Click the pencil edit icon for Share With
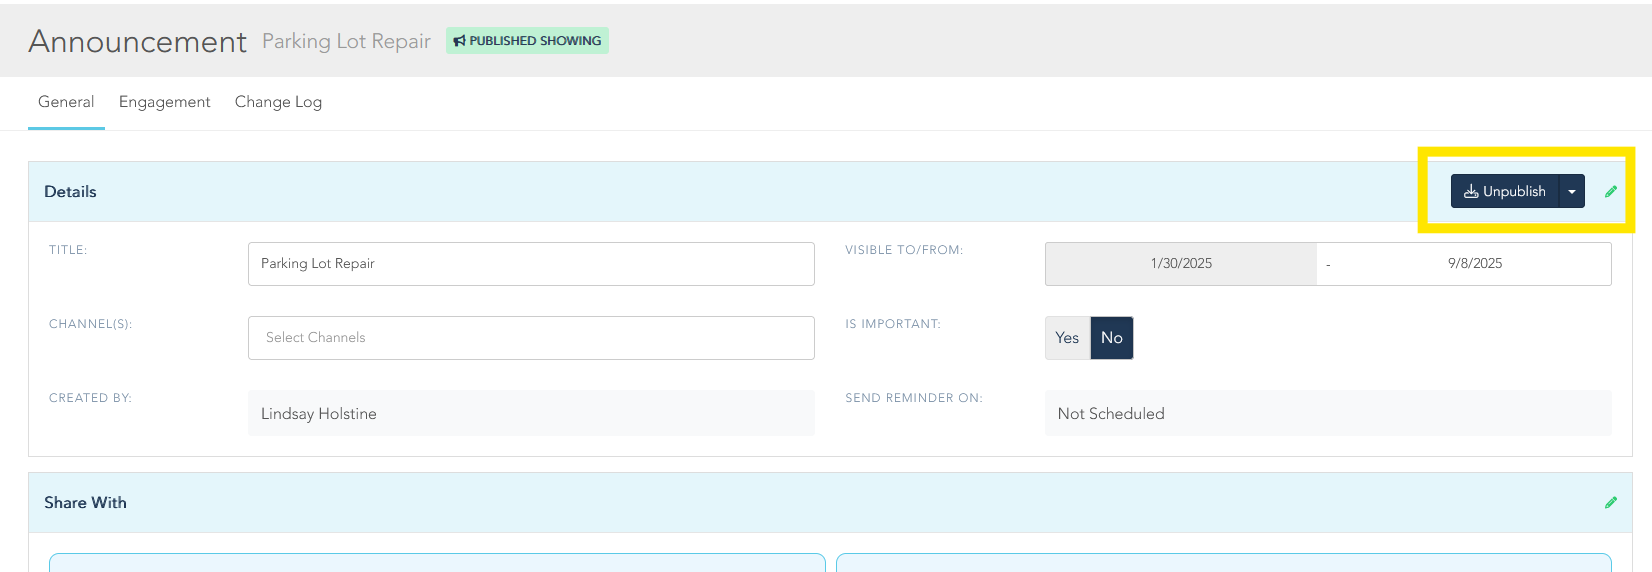 1610,502
